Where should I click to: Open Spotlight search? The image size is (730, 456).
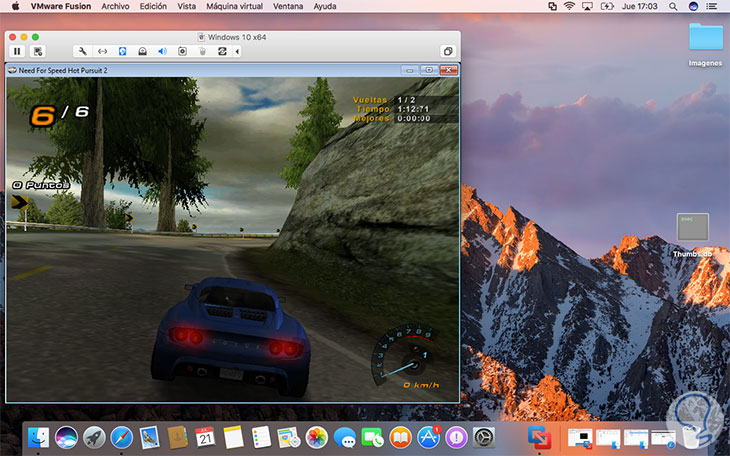(x=673, y=6)
